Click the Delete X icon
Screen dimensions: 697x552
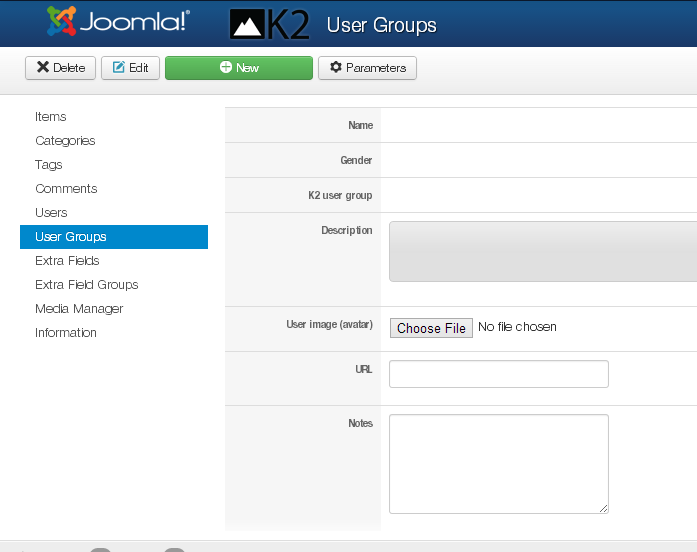(43, 67)
